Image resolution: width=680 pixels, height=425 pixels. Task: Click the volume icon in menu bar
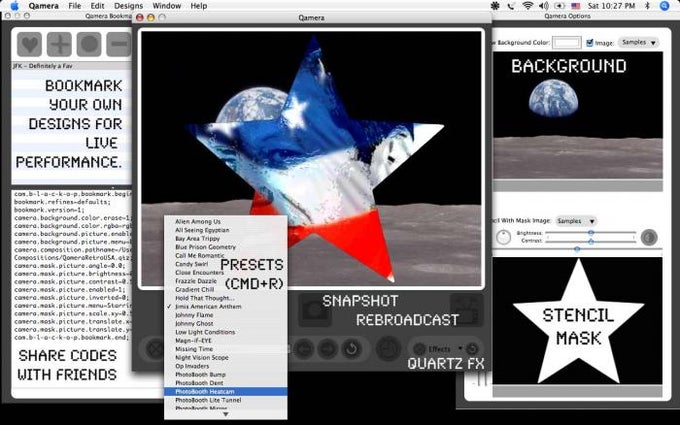pyautogui.click(x=543, y=6)
